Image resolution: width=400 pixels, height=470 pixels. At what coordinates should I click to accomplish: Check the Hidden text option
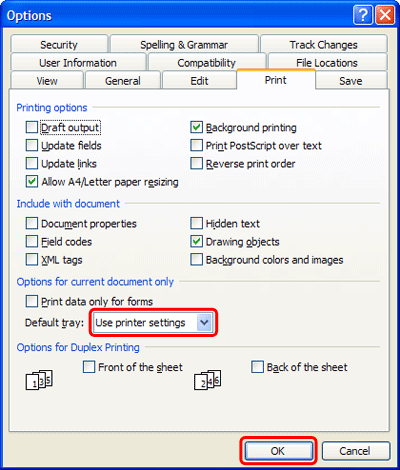click(196, 223)
